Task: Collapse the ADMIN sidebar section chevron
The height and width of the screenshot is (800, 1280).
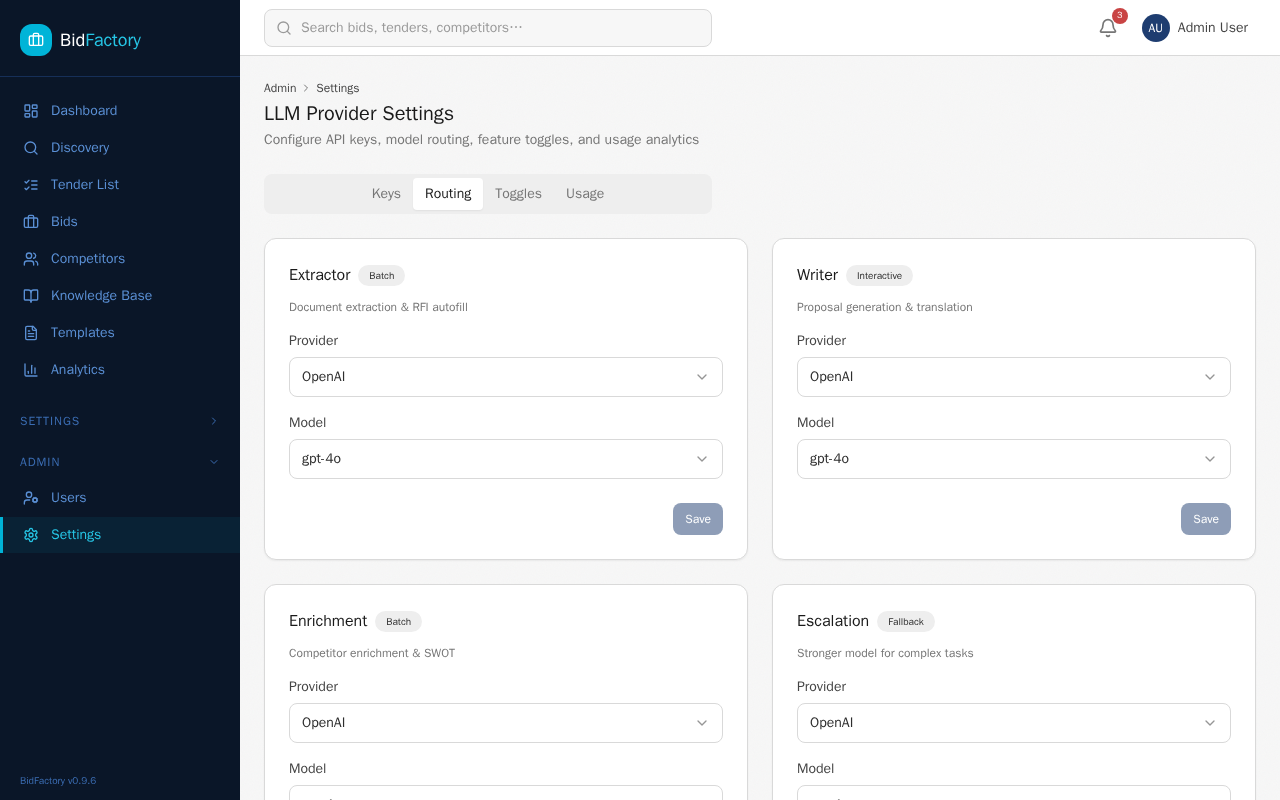Action: 213,462
